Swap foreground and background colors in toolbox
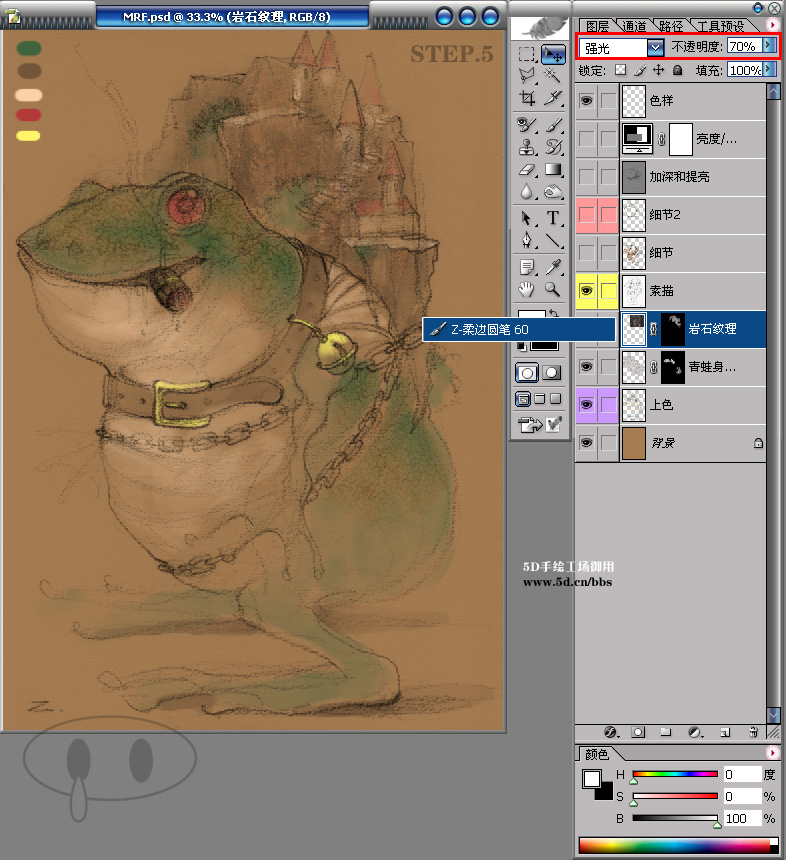Screen dimensions: 786x860 pos(554,313)
